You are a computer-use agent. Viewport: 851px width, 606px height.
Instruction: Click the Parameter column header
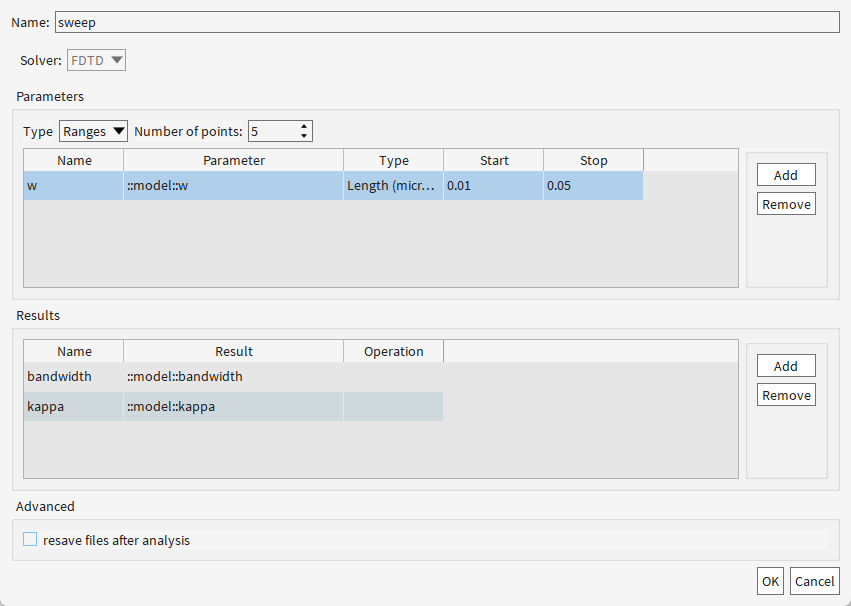(x=233, y=161)
